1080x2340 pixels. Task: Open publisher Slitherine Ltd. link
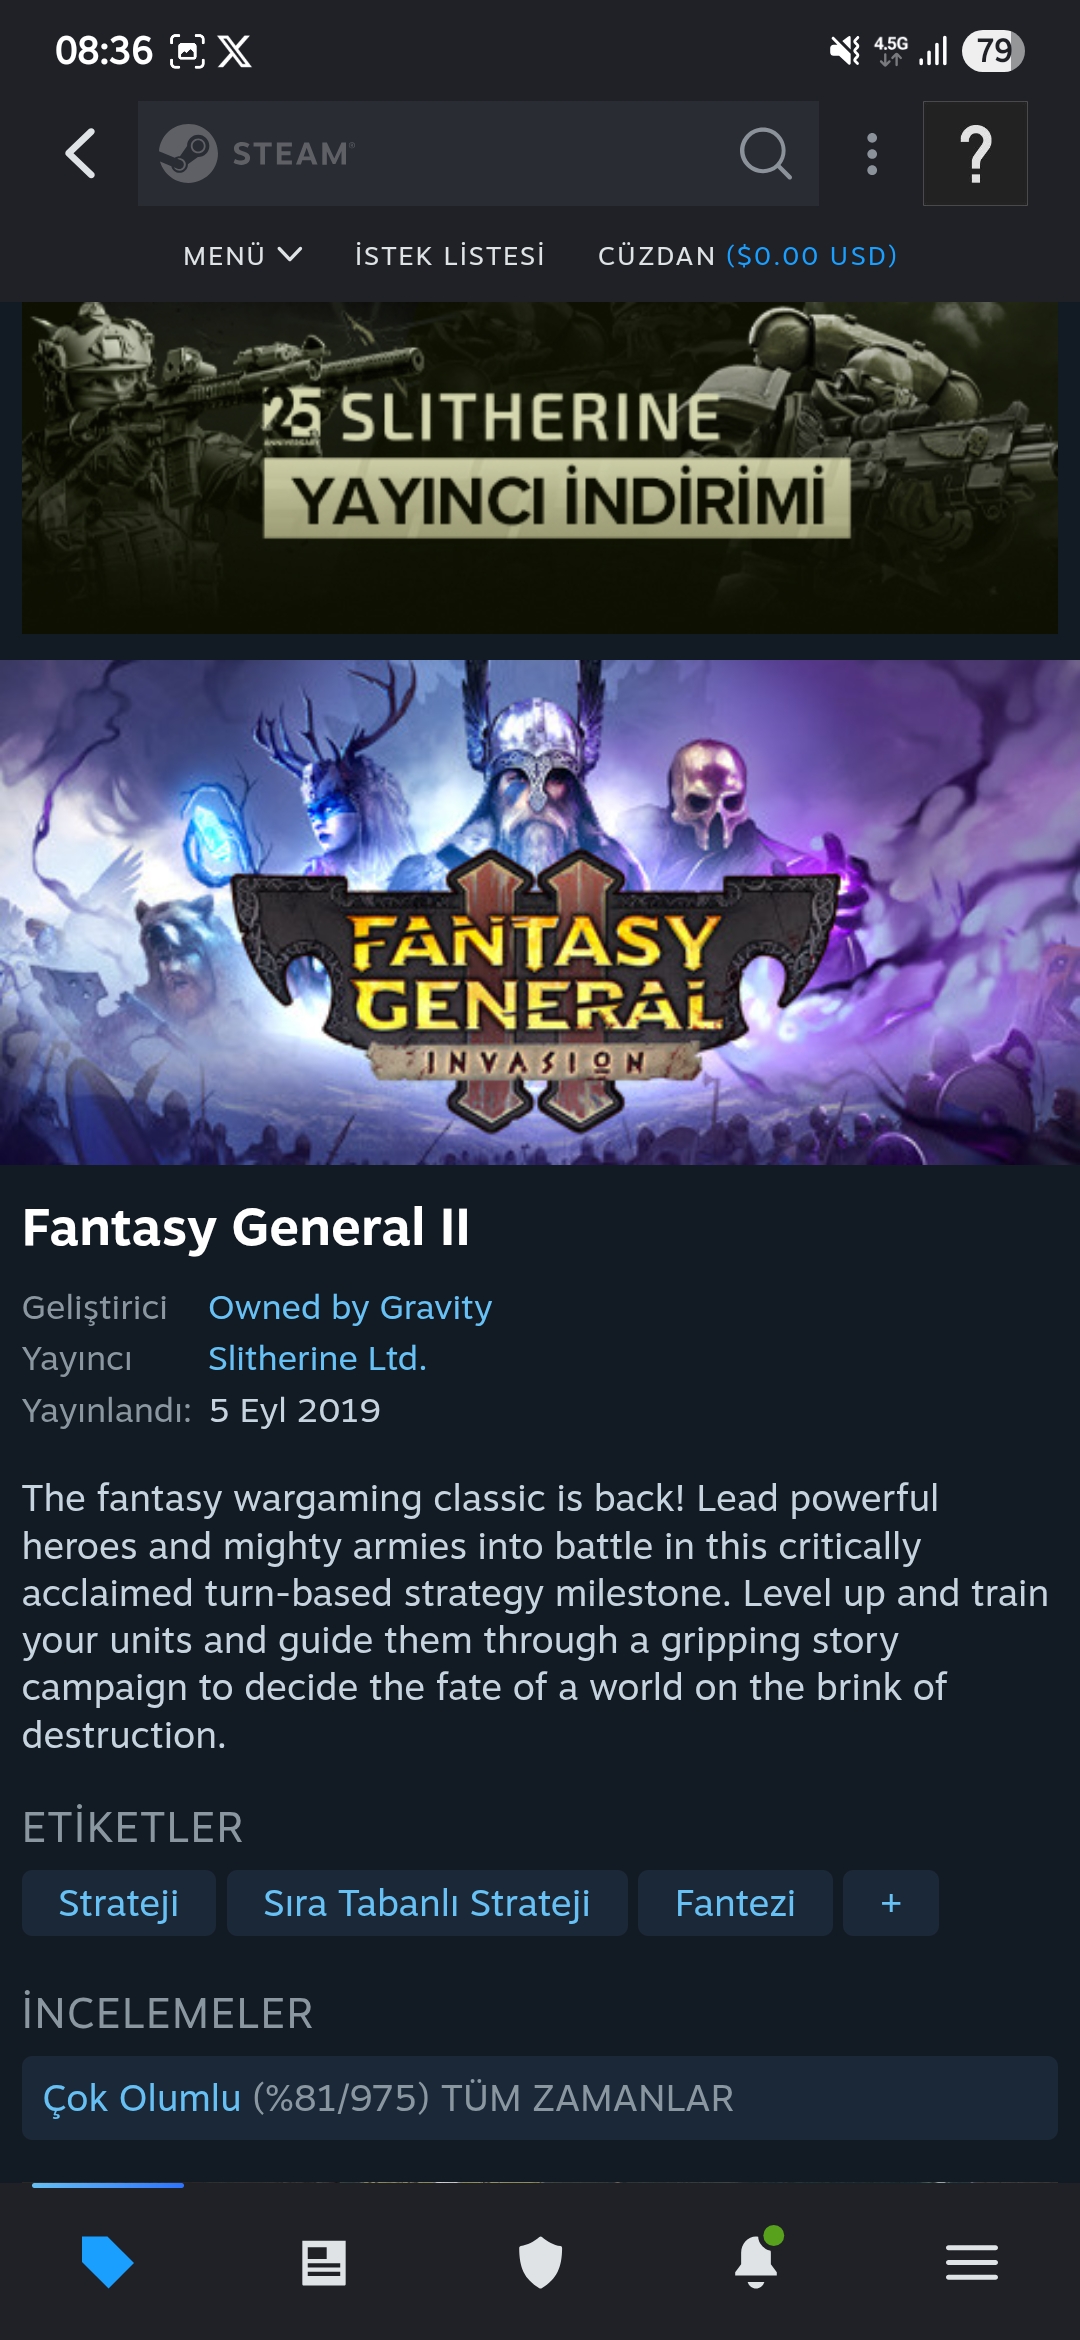(x=317, y=1358)
